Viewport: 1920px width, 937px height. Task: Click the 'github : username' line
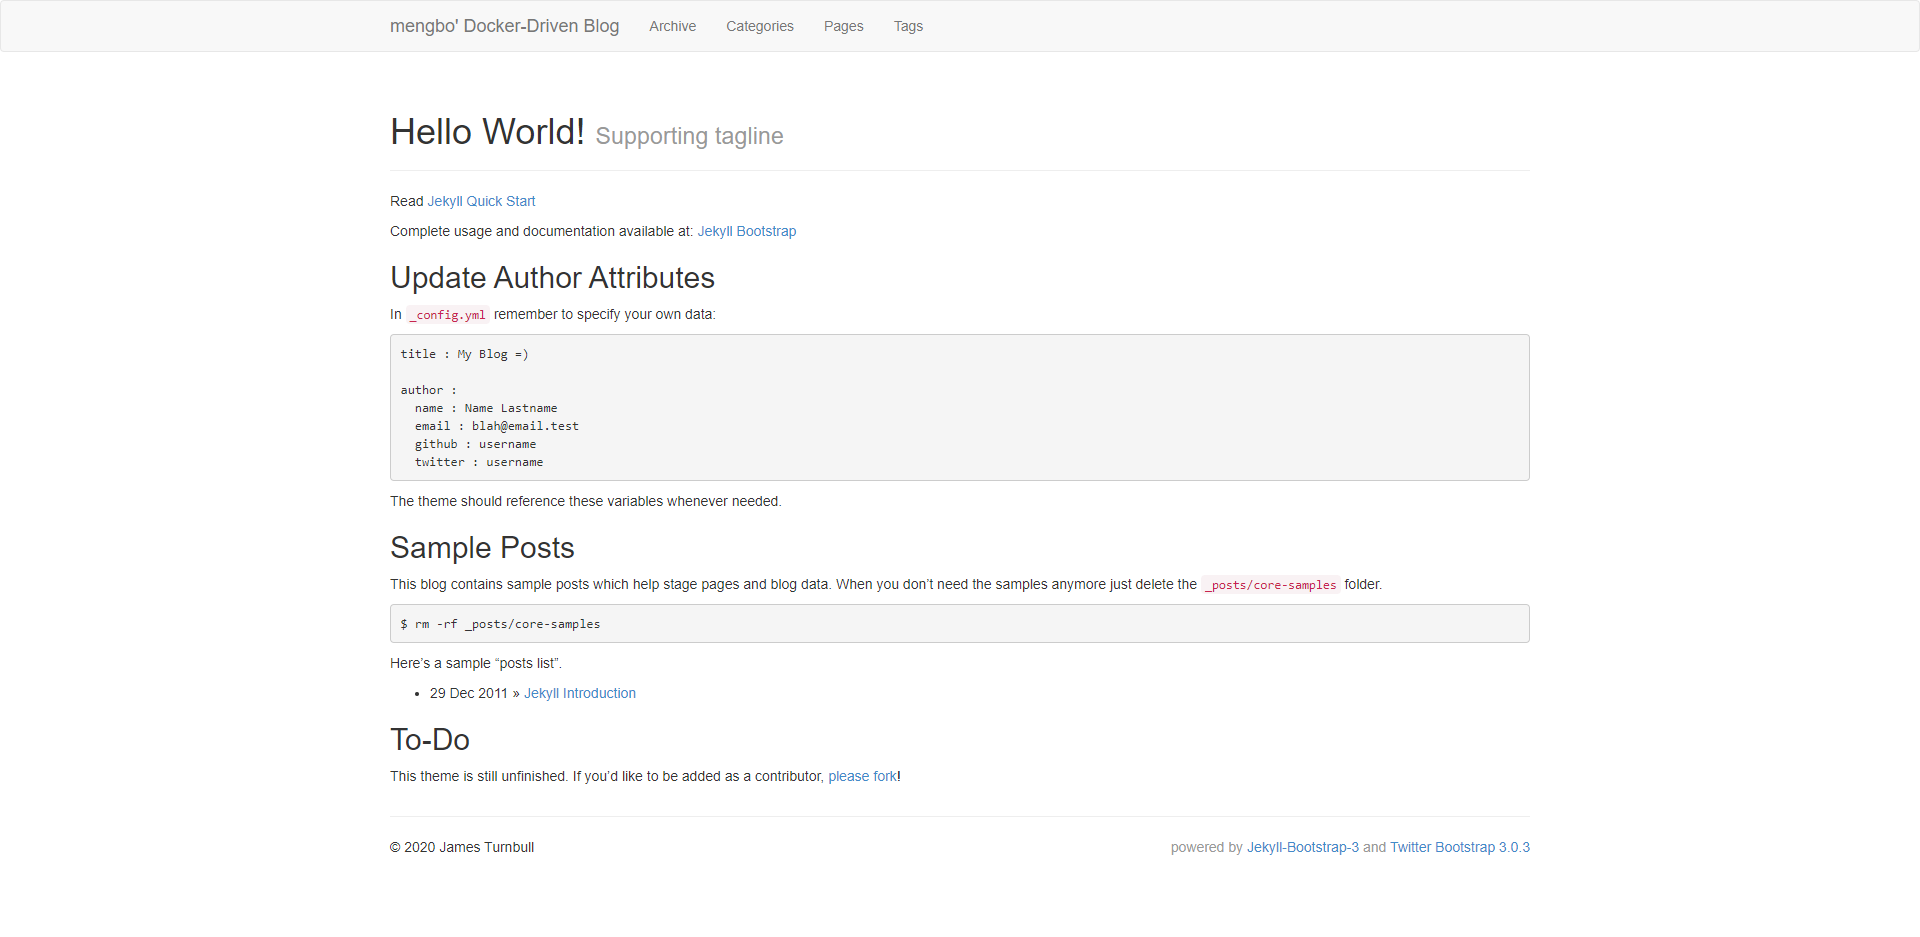pyautogui.click(x=475, y=444)
